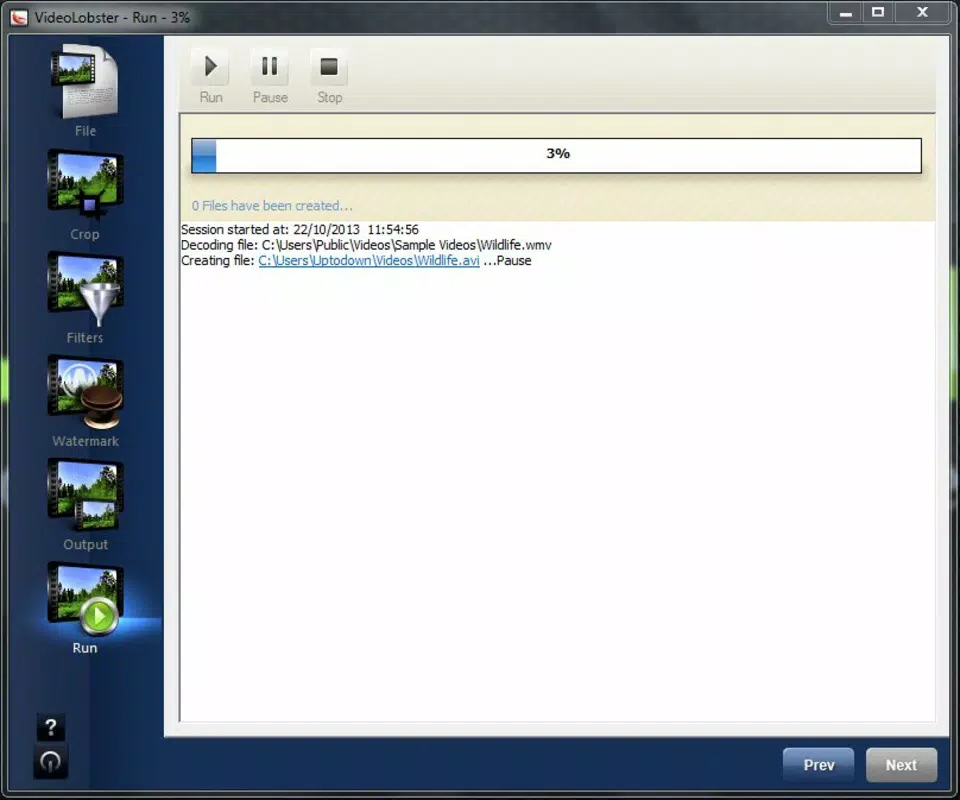
Task: Click the Next button
Action: 901,764
